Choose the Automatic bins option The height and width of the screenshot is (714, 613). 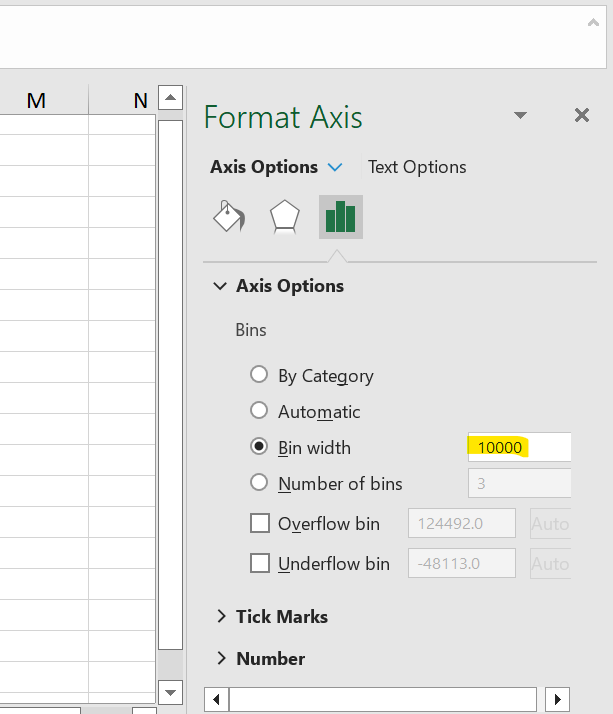click(x=259, y=411)
